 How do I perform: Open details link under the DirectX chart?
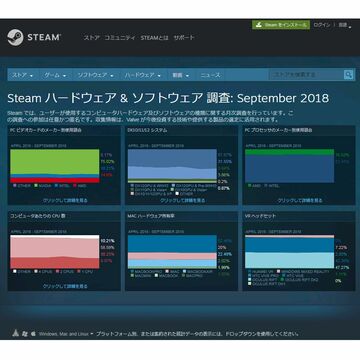point(183,200)
